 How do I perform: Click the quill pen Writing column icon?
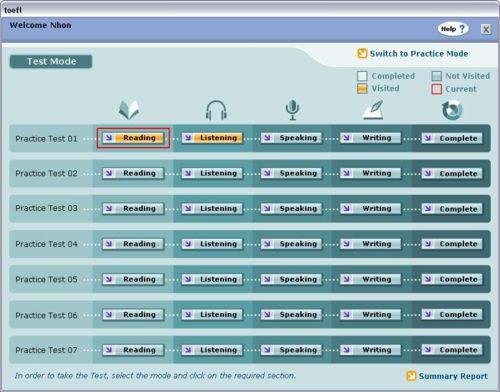click(373, 110)
